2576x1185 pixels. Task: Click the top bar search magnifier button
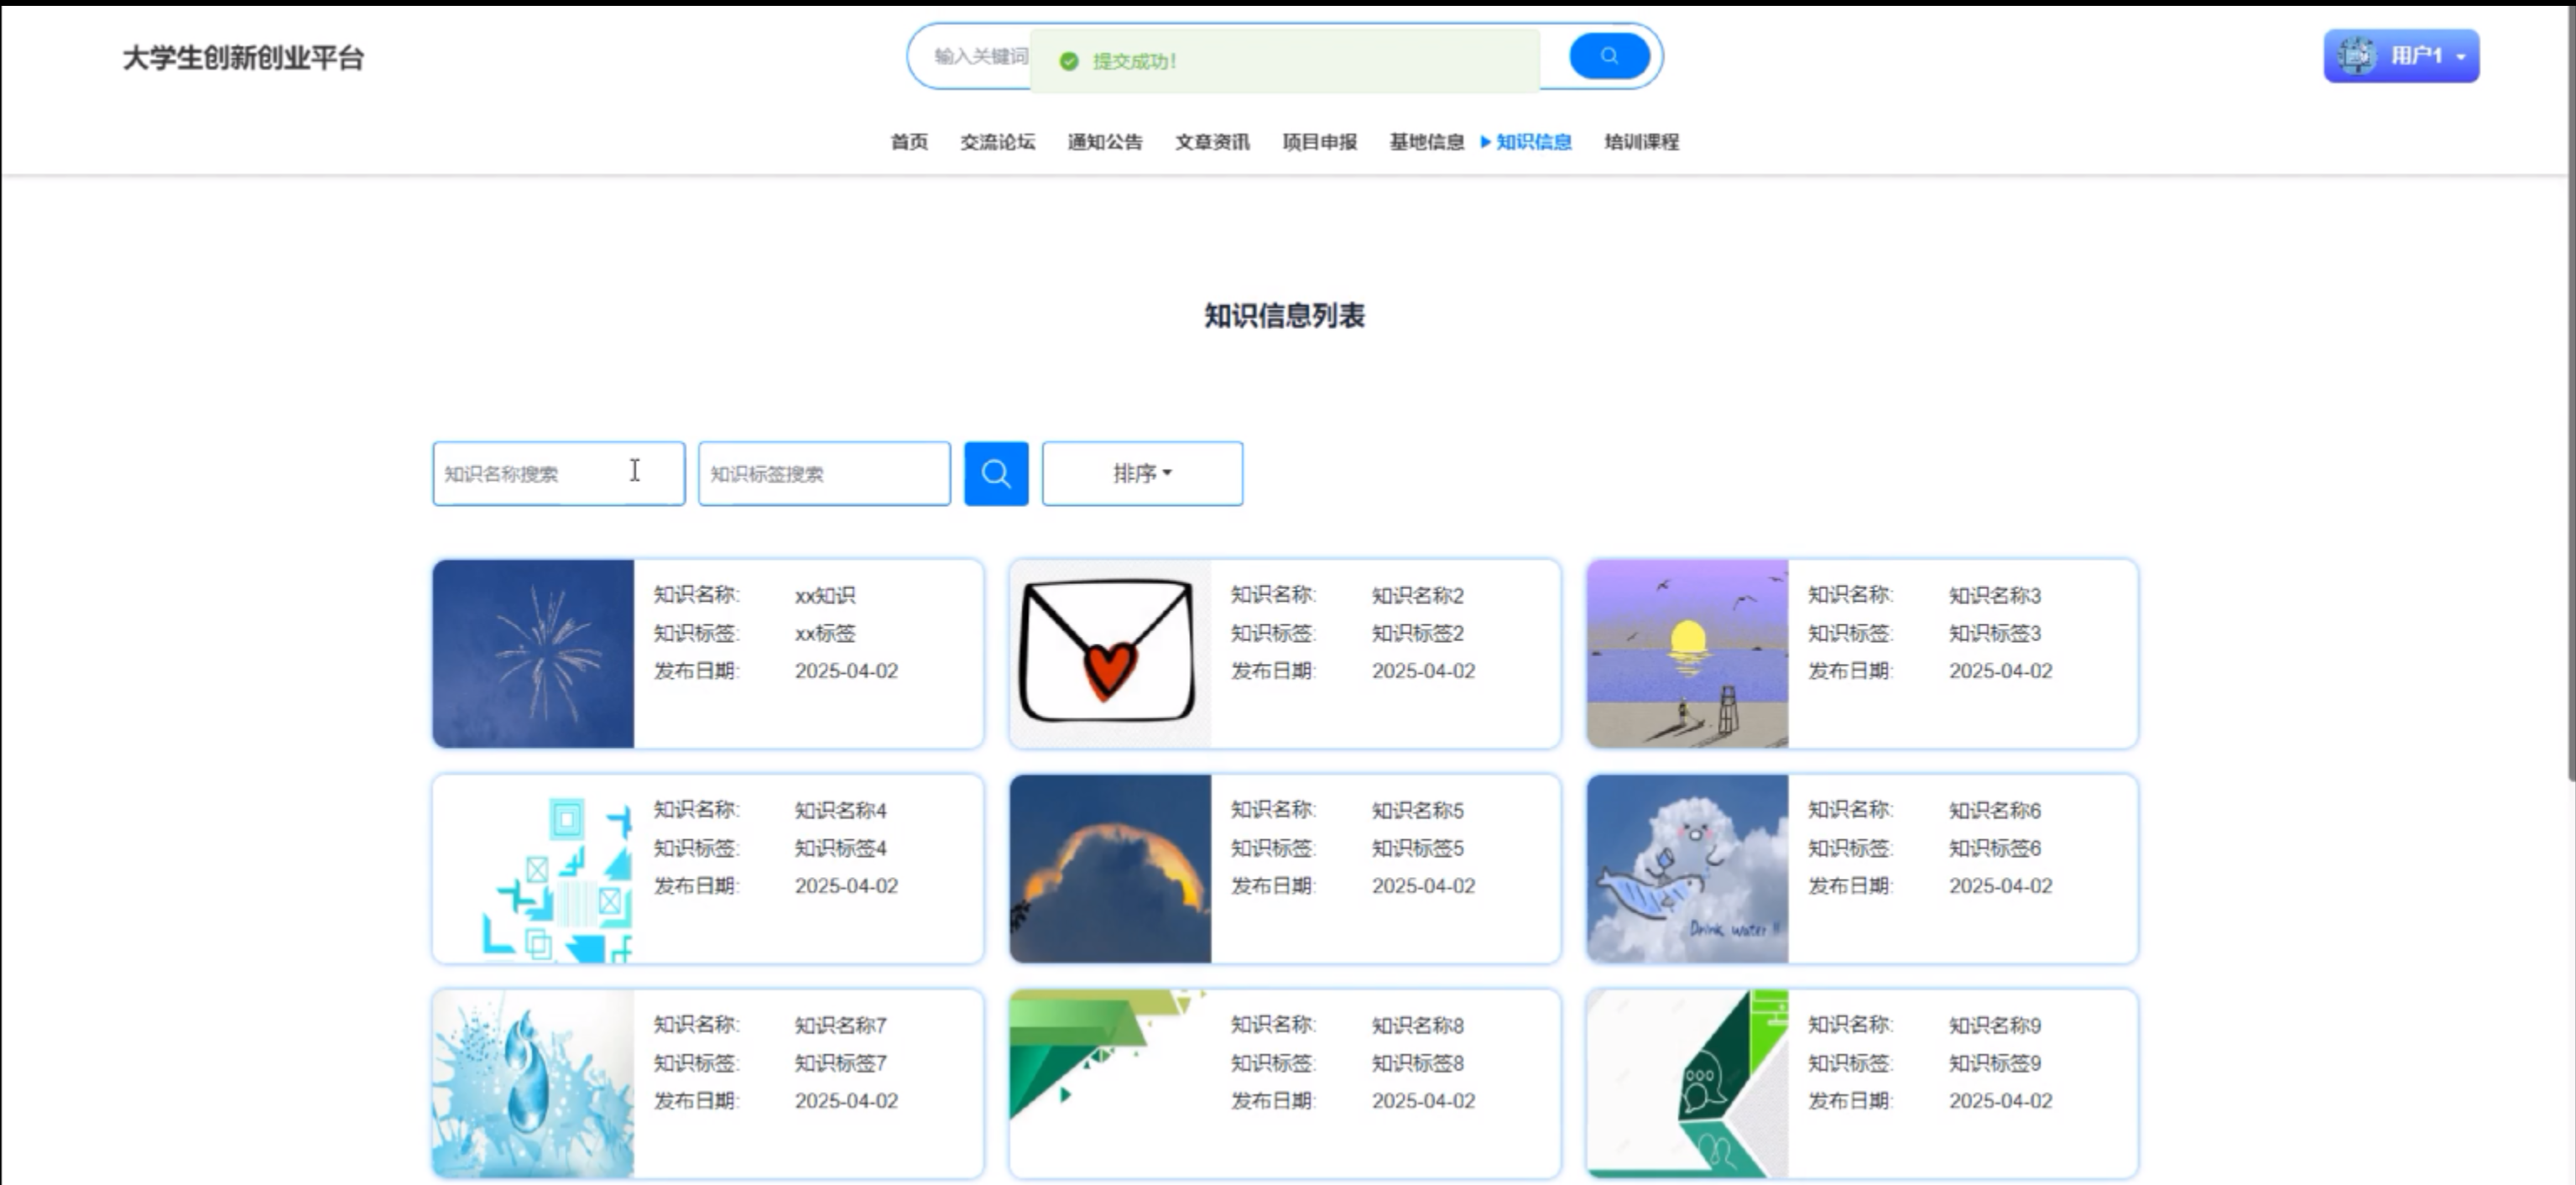[x=1608, y=56]
